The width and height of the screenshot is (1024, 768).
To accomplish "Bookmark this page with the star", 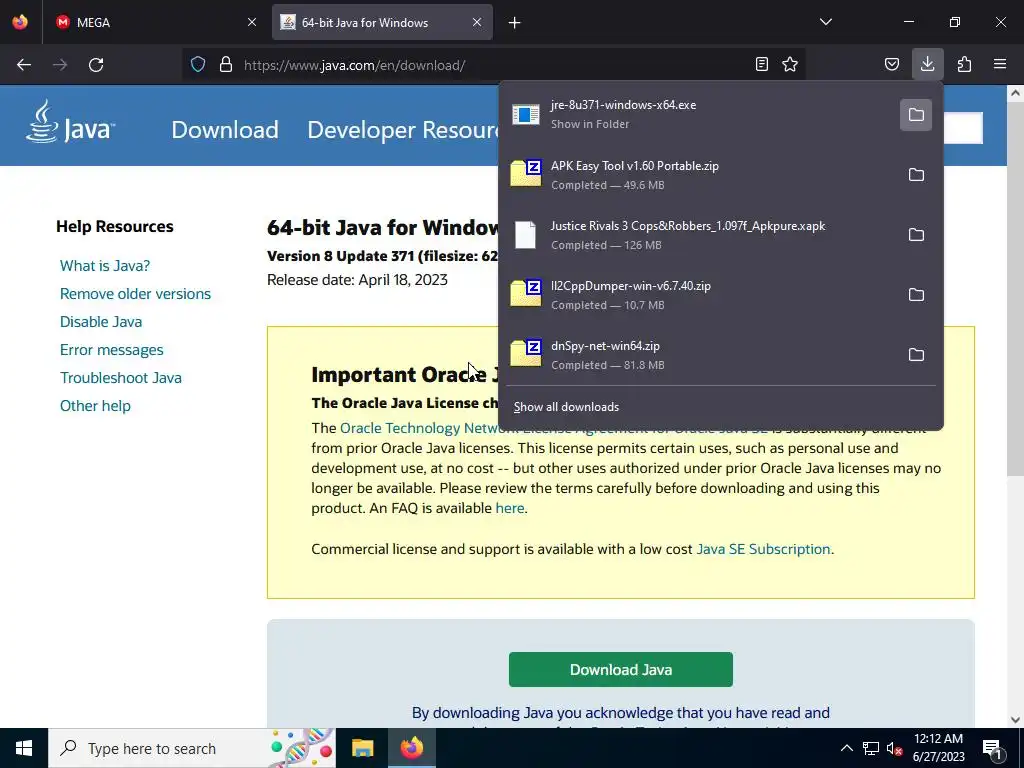I will [x=790, y=65].
